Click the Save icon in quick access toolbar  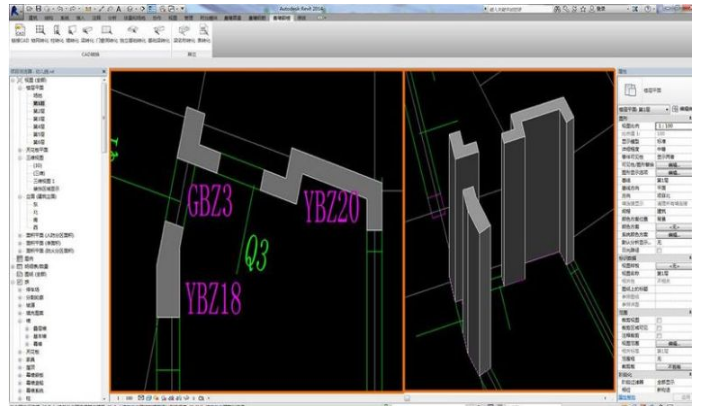click(x=39, y=9)
